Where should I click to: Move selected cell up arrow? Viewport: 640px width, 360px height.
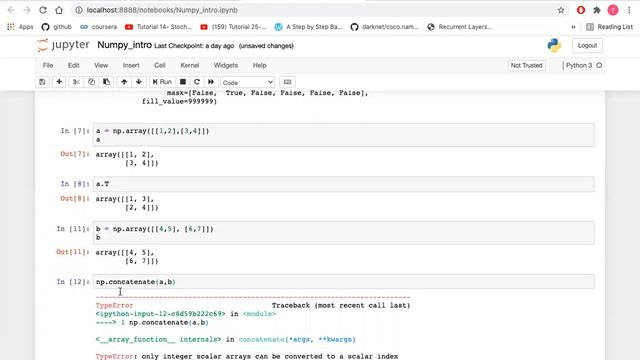coord(124,82)
